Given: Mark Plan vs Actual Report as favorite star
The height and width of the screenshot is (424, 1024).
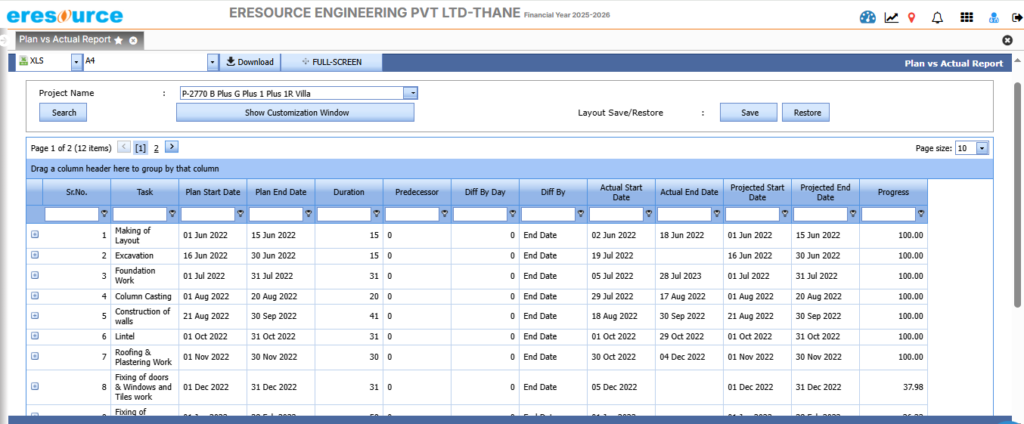Looking at the screenshot, I should coord(119,40).
